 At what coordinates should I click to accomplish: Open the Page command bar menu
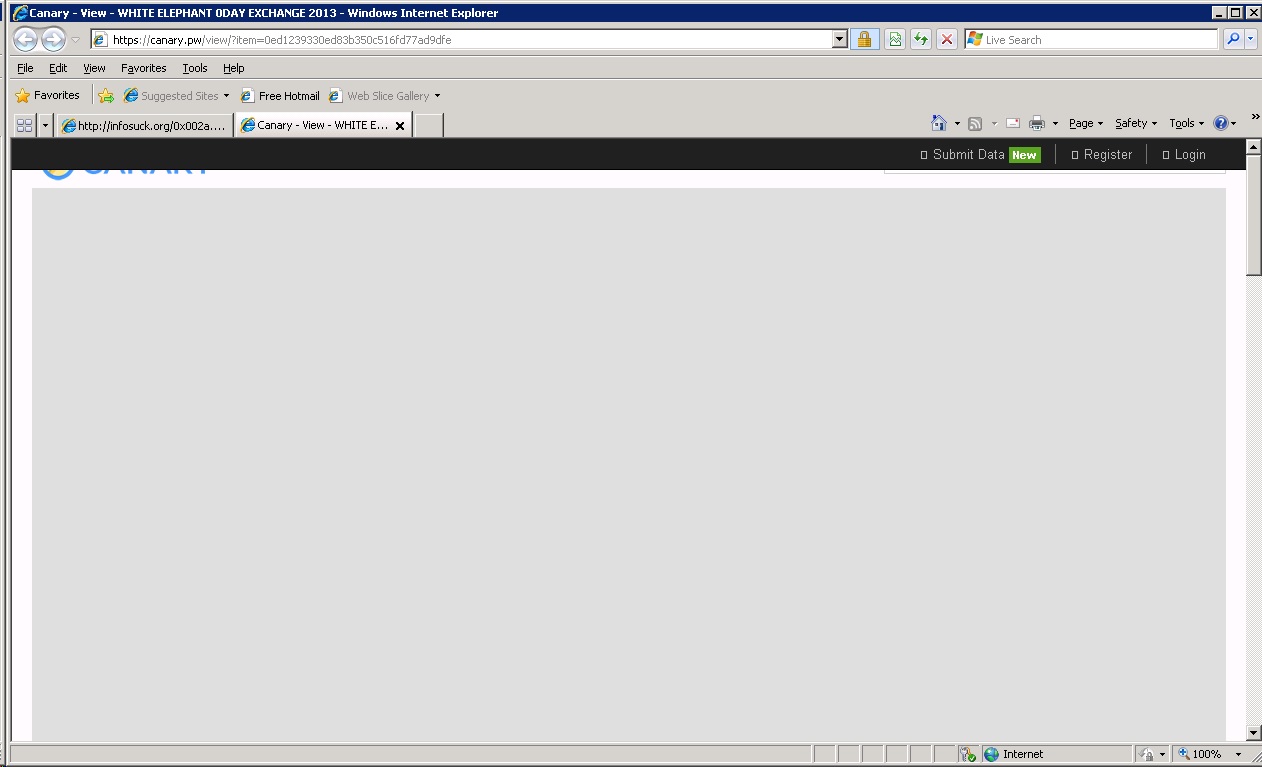1086,123
